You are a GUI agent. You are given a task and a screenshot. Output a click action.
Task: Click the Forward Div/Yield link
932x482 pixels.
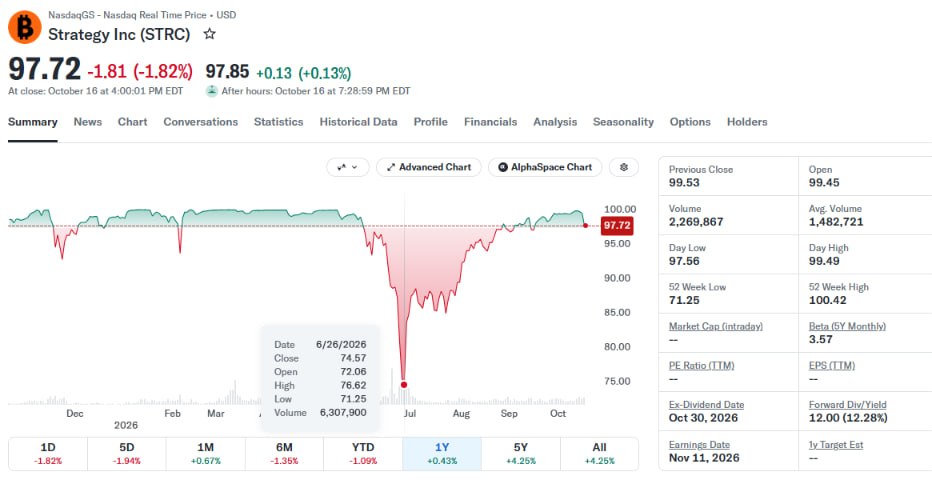pyautogui.click(x=848, y=405)
